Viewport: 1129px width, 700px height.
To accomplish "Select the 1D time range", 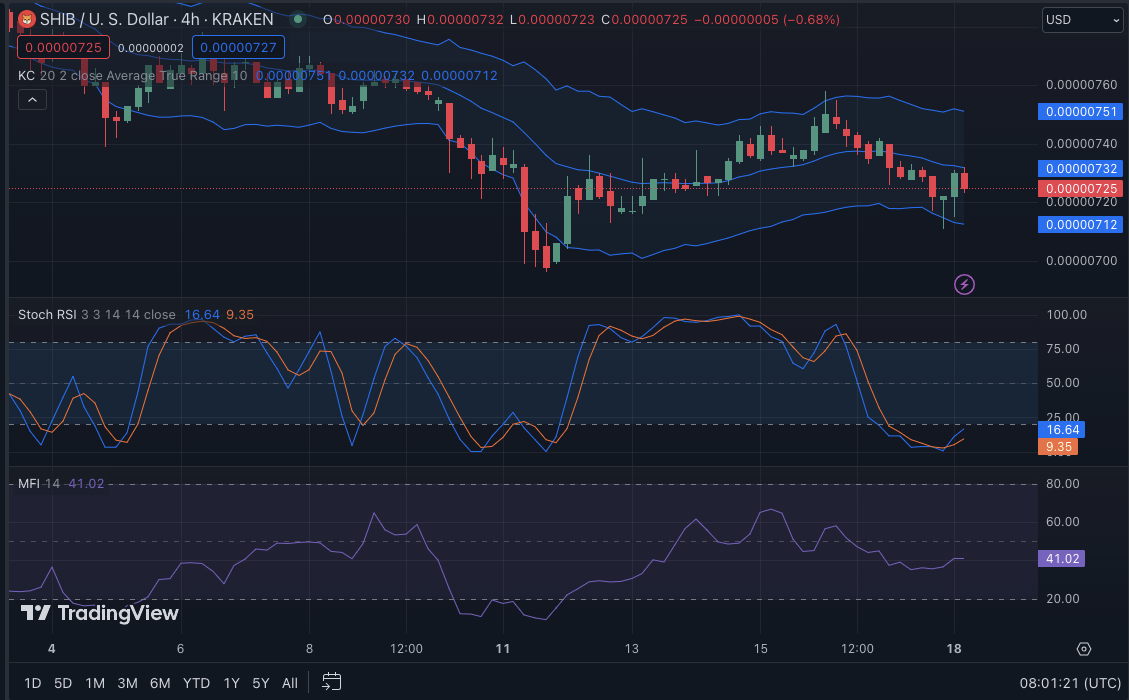I will (x=32, y=683).
